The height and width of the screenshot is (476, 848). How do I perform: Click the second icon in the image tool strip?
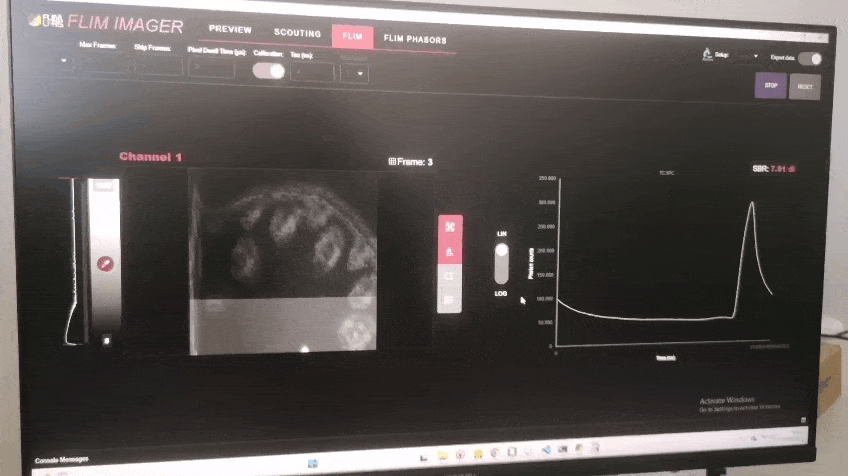(x=450, y=251)
